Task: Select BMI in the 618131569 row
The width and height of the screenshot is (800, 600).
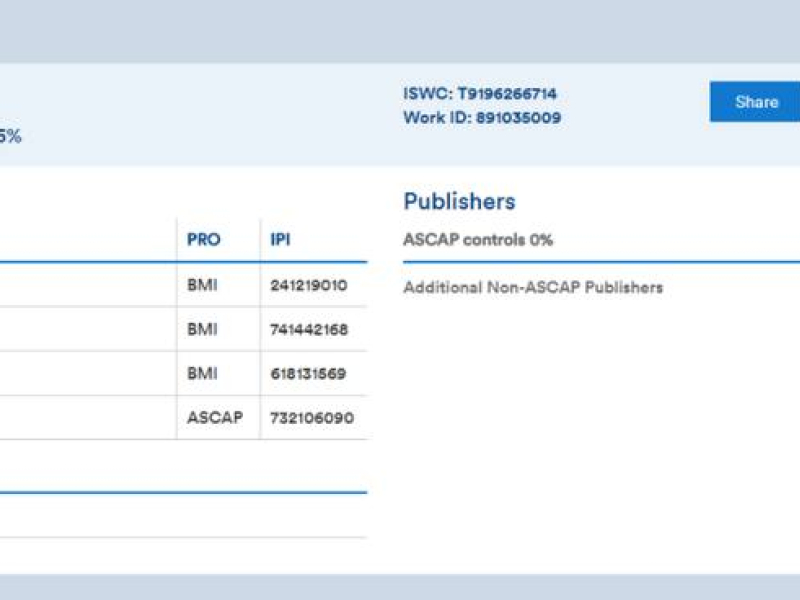Action: pos(202,374)
